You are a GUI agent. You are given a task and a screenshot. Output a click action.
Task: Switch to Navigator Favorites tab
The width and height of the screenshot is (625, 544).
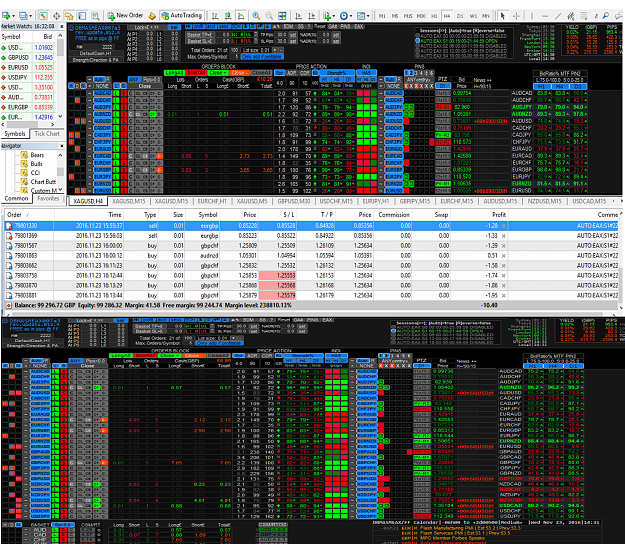click(48, 198)
